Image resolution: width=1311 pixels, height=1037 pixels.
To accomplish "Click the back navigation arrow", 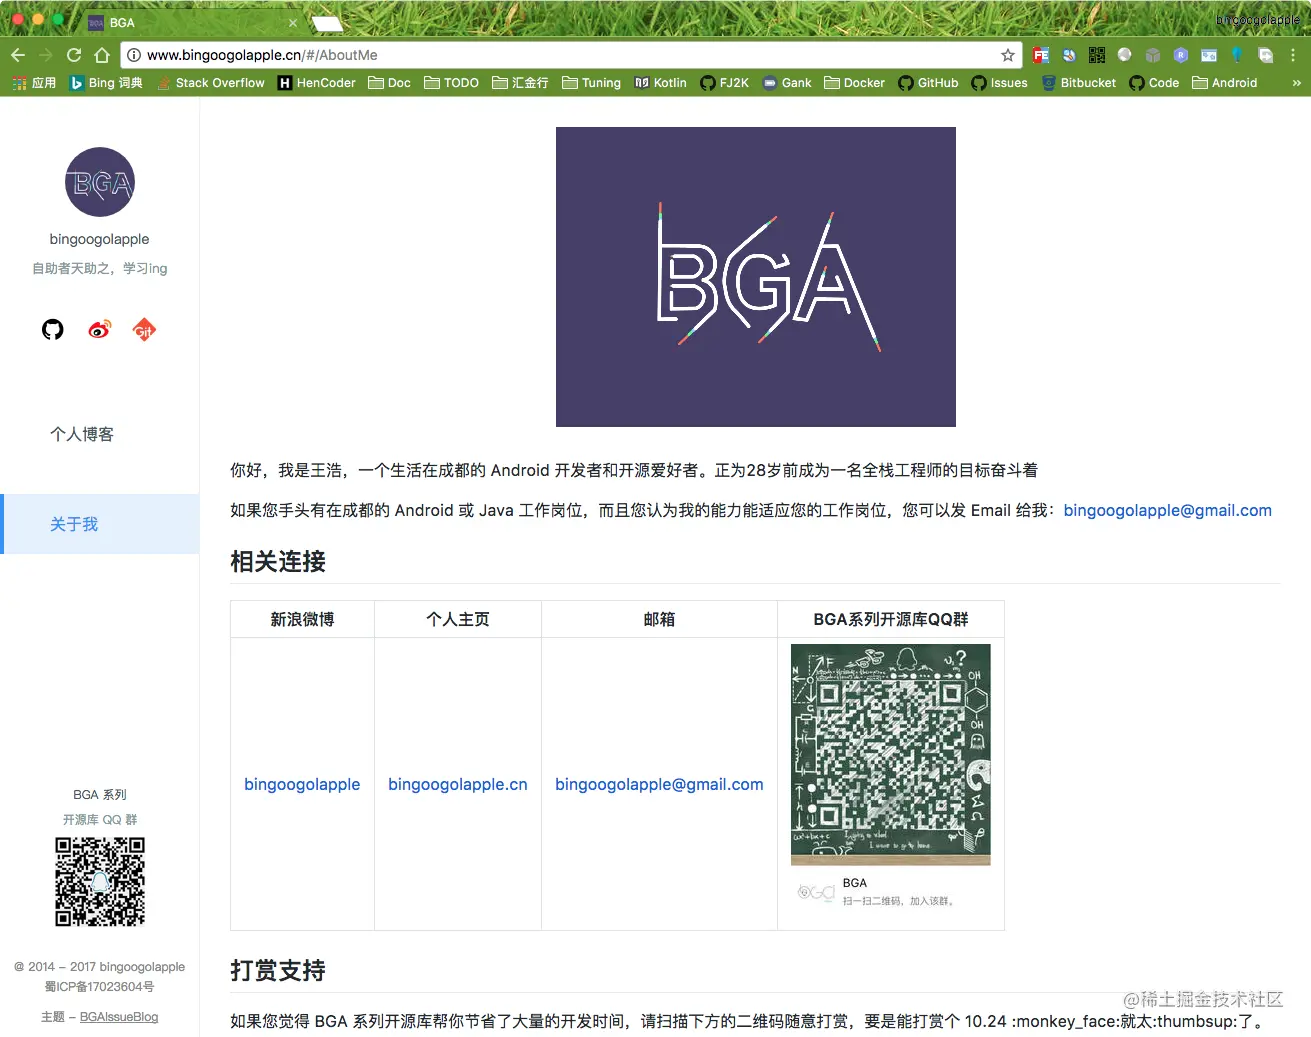I will [x=17, y=55].
